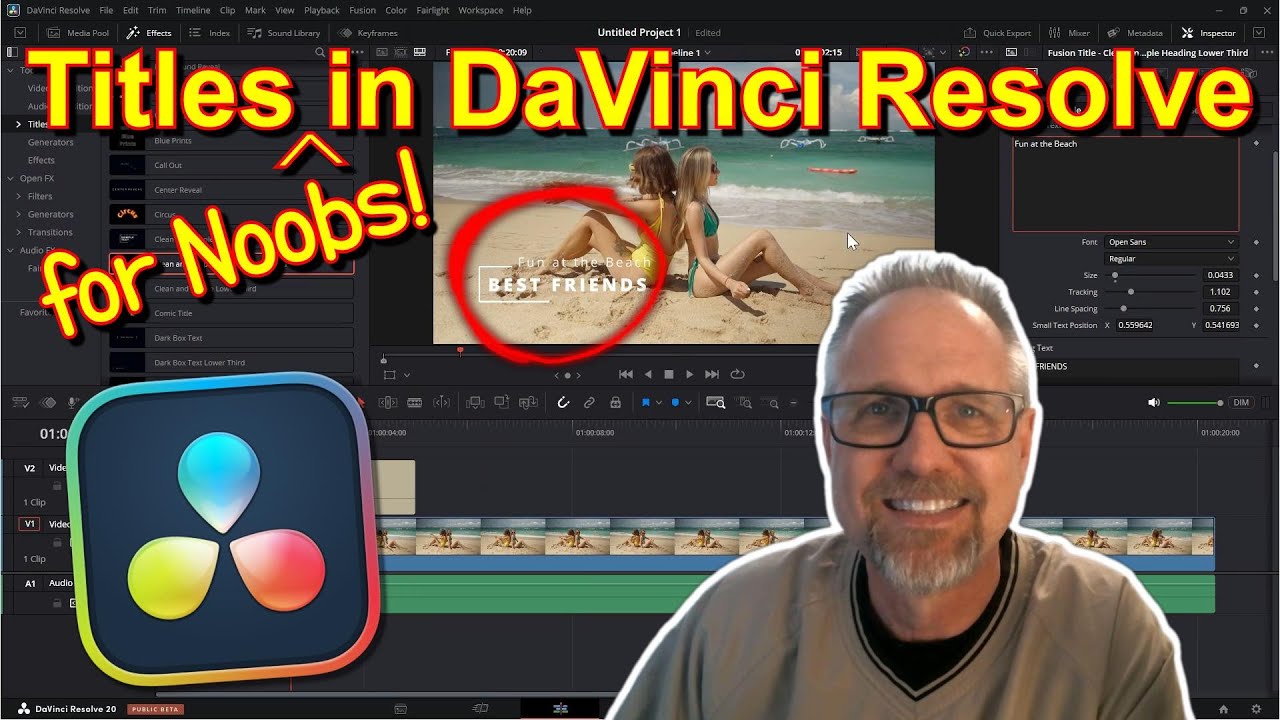Toggle loop playback
1280x720 pixels.
[737, 374]
